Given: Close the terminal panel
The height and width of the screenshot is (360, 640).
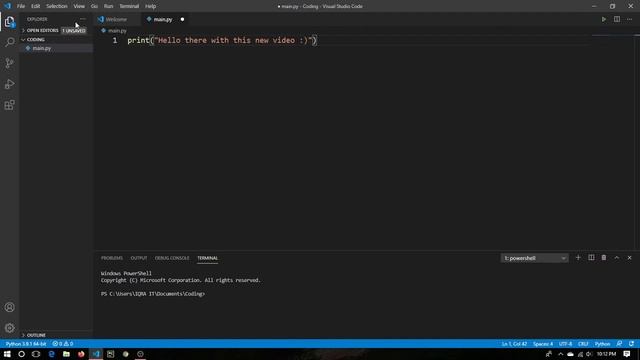Looking at the screenshot, I should tap(629, 258).
